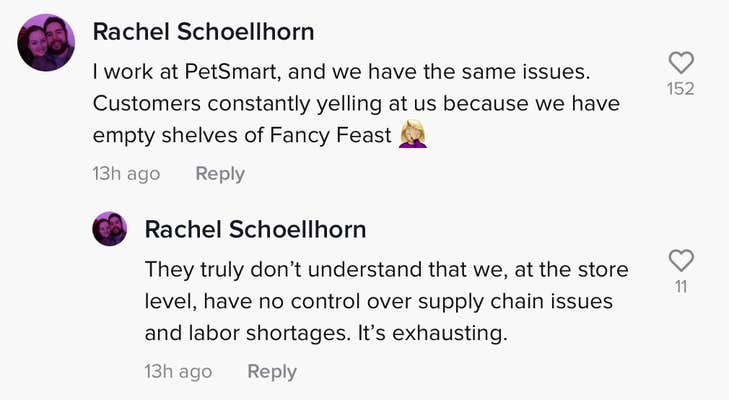The height and width of the screenshot is (400, 729).
Task: Reply to the supply chain comment
Action: click(x=272, y=371)
